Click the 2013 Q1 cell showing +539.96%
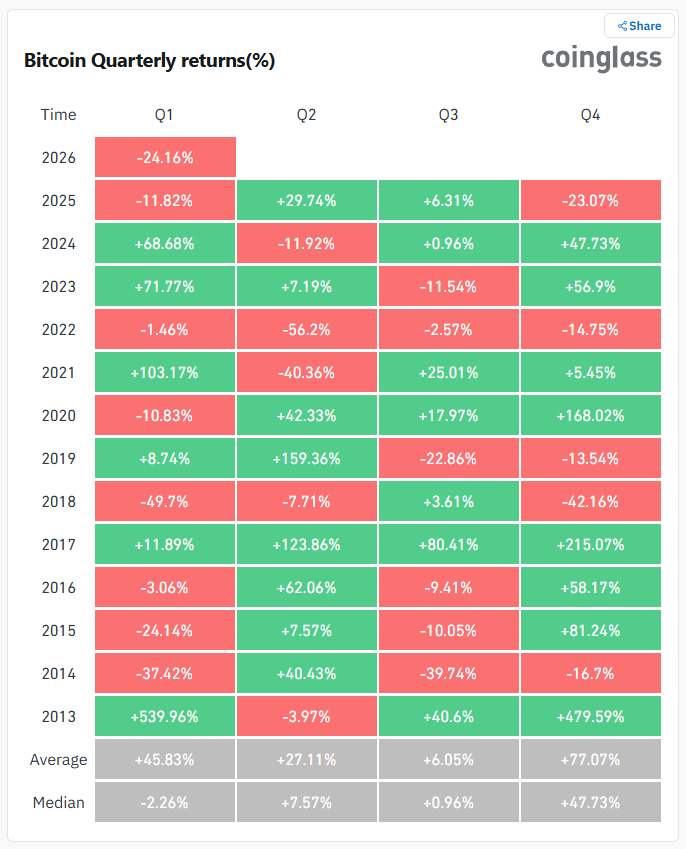The image size is (686, 849). click(165, 717)
